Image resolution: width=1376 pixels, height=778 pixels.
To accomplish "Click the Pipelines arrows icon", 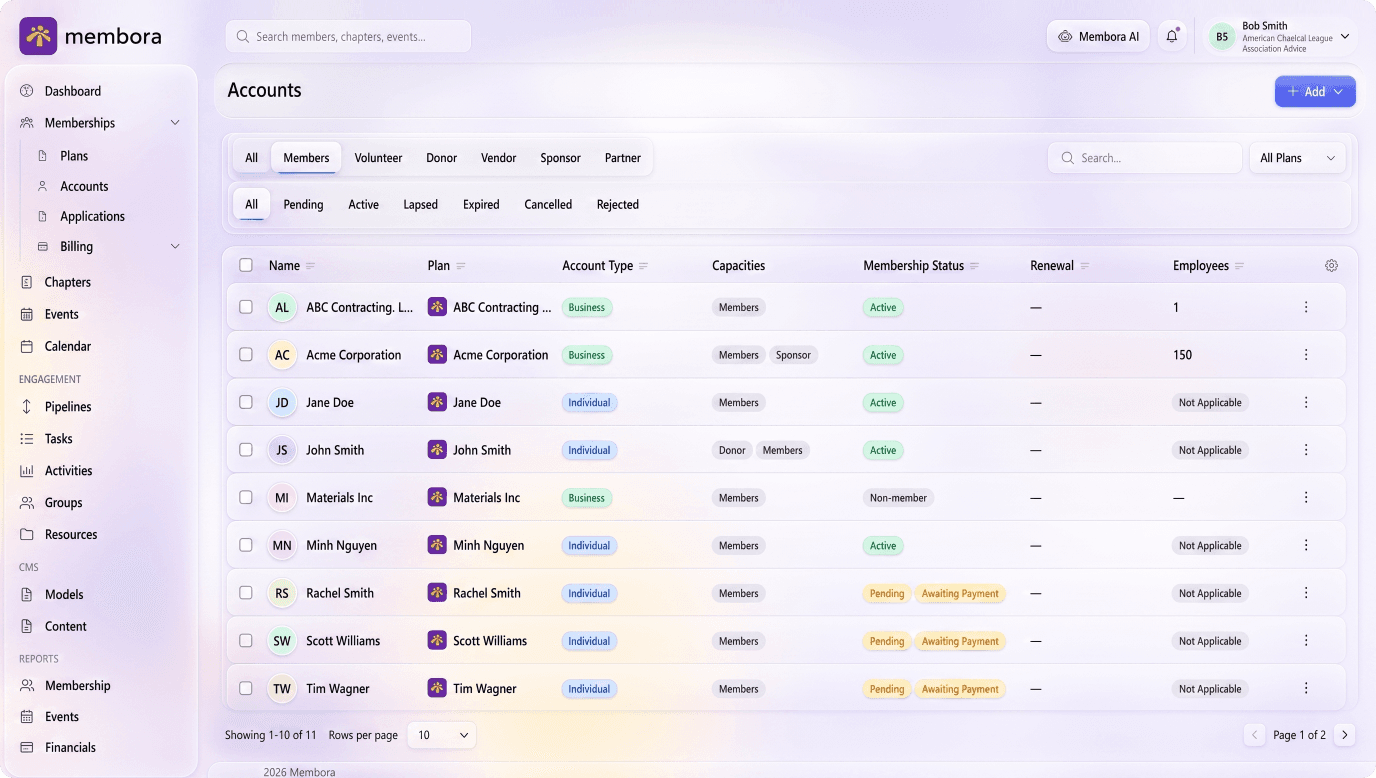I will pyautogui.click(x=27, y=407).
